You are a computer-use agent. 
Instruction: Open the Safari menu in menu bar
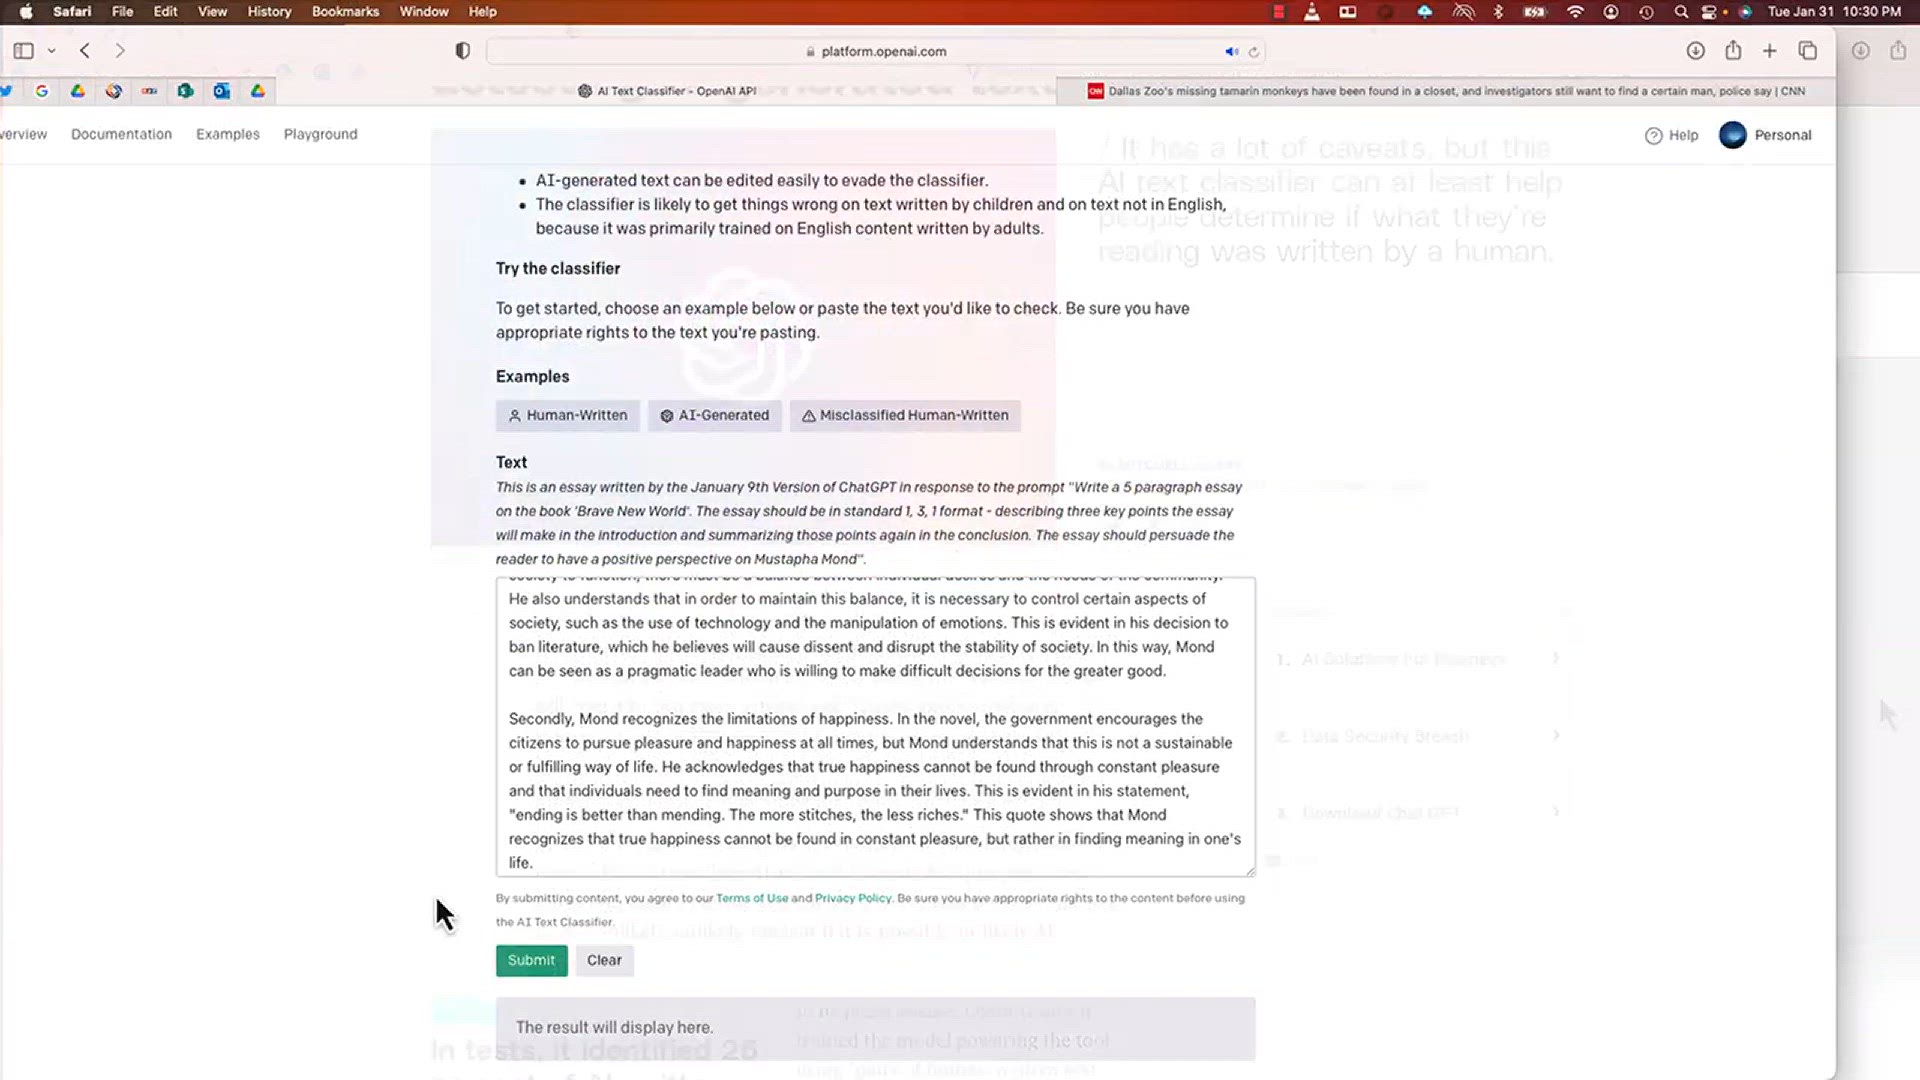[72, 12]
